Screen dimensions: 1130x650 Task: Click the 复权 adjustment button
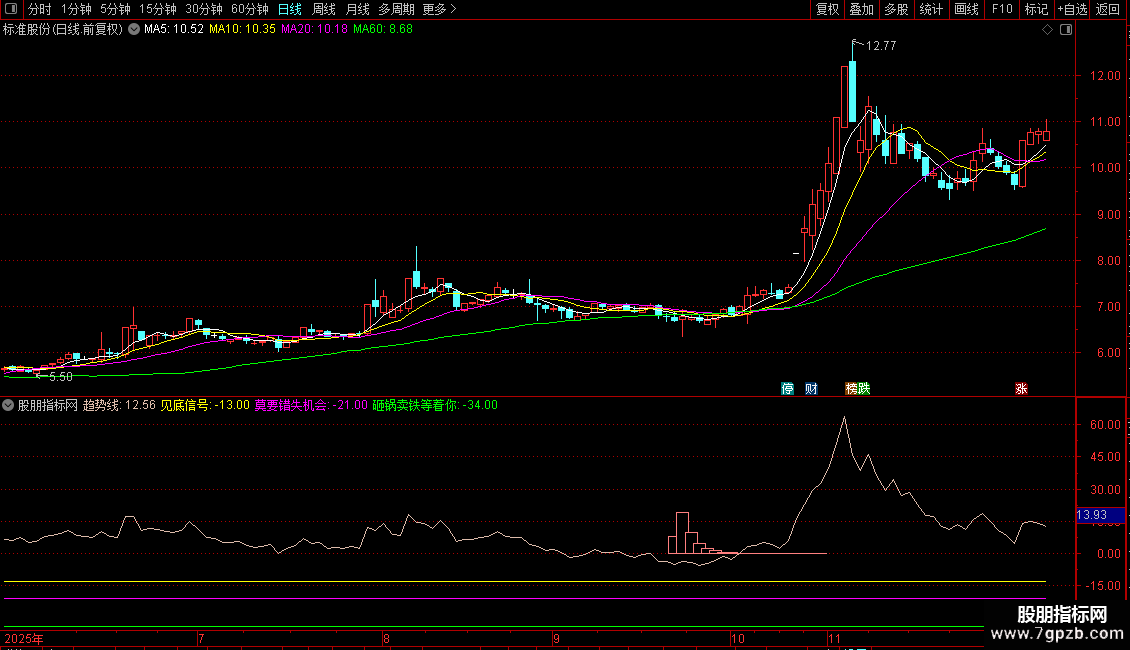pyautogui.click(x=827, y=9)
